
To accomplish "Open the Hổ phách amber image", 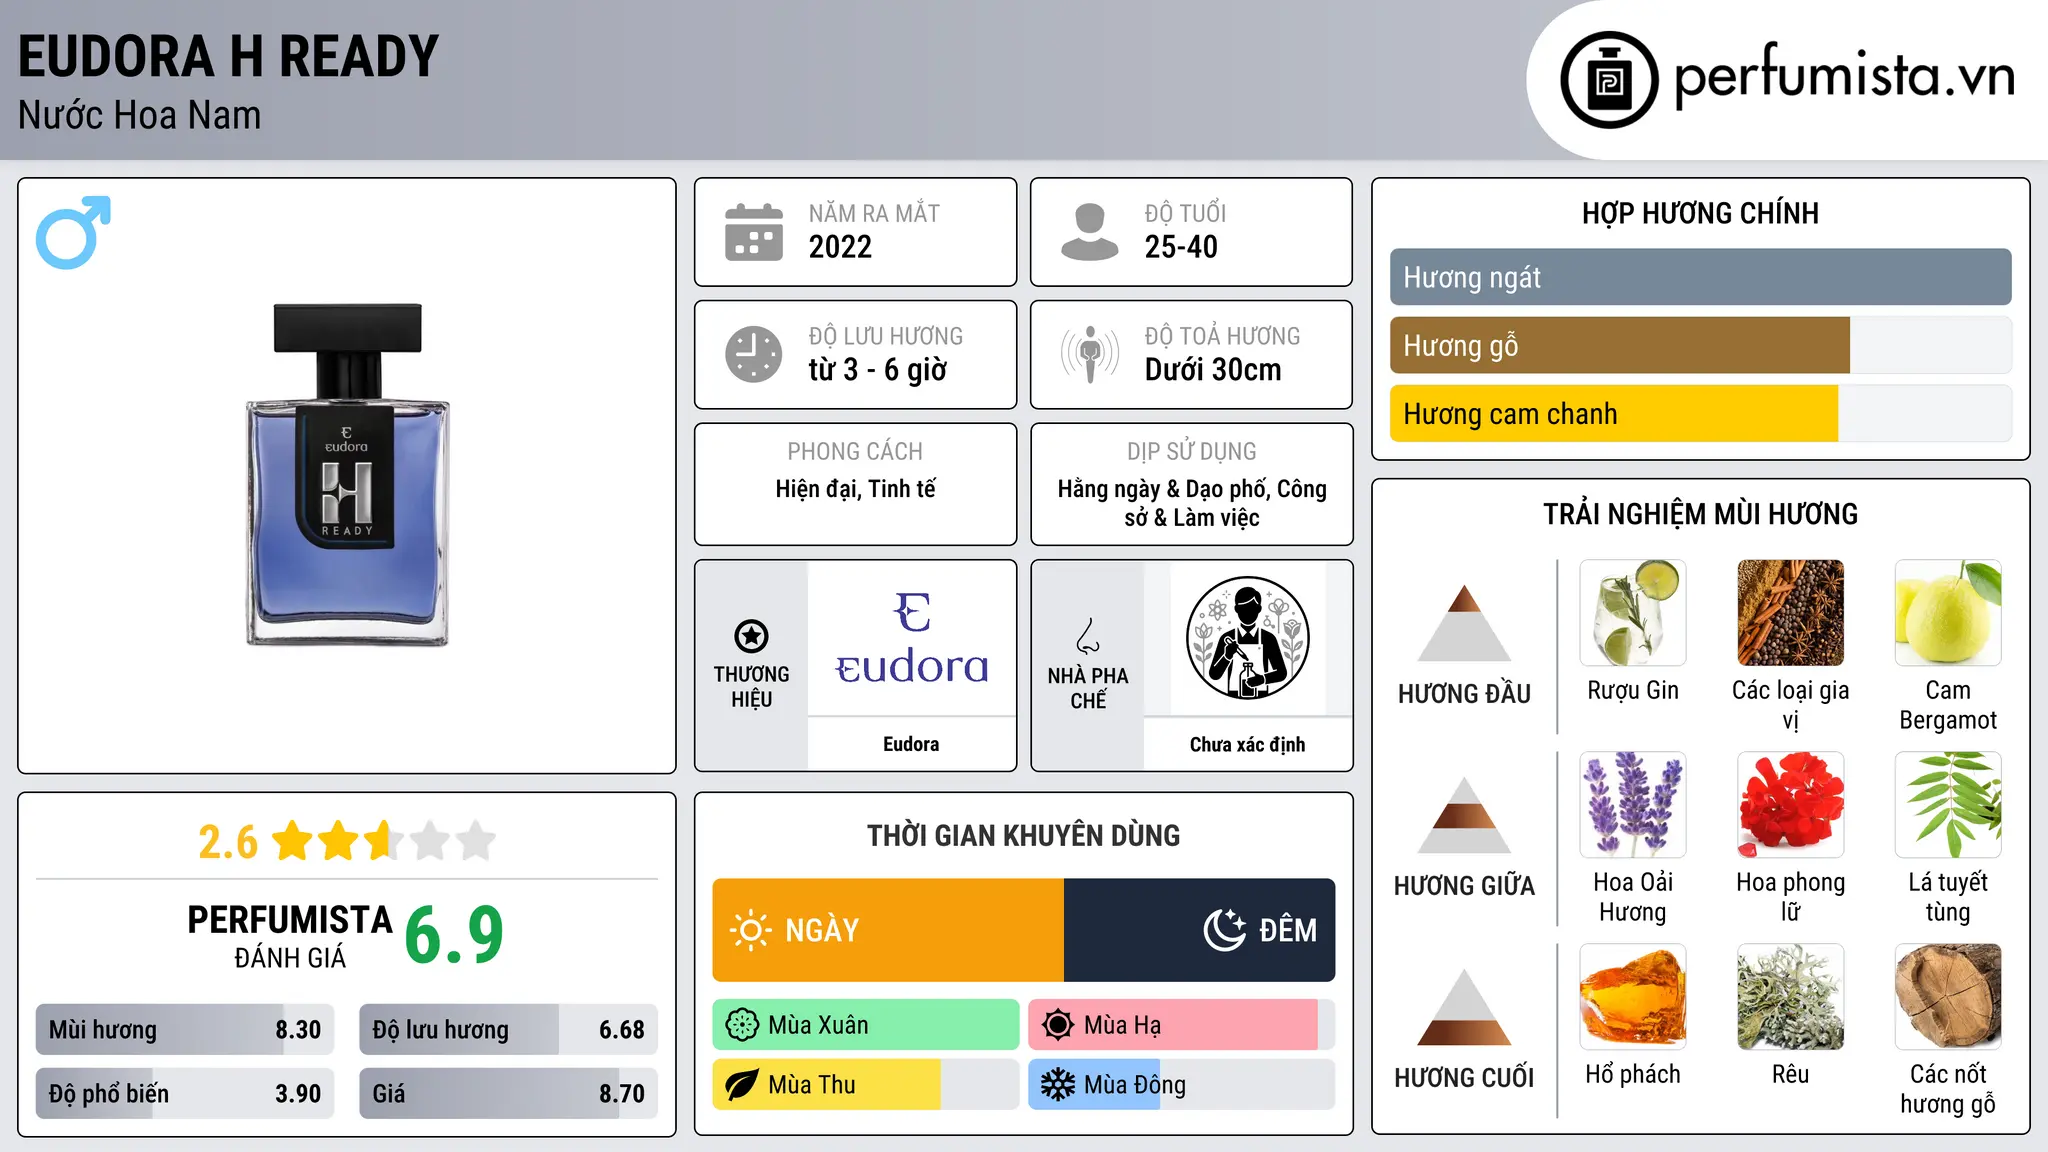I will point(1633,997).
